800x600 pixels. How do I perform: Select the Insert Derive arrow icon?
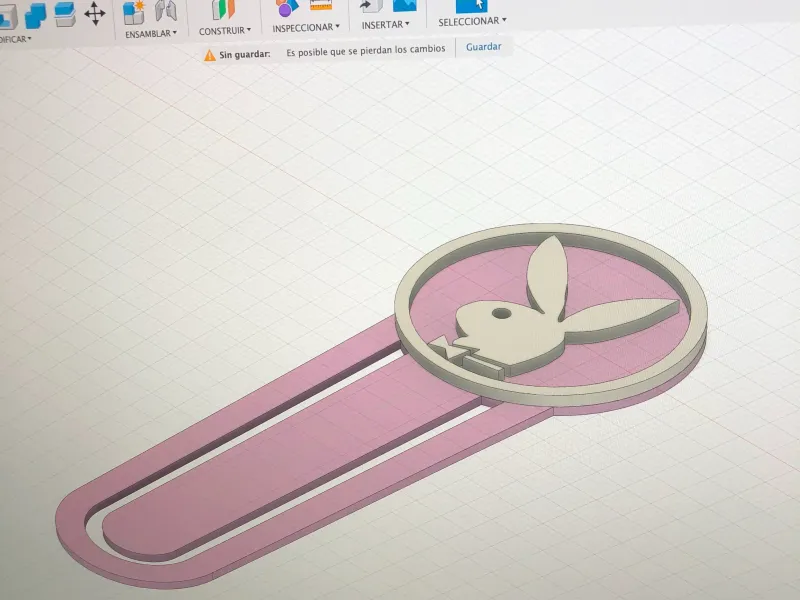[x=371, y=5]
